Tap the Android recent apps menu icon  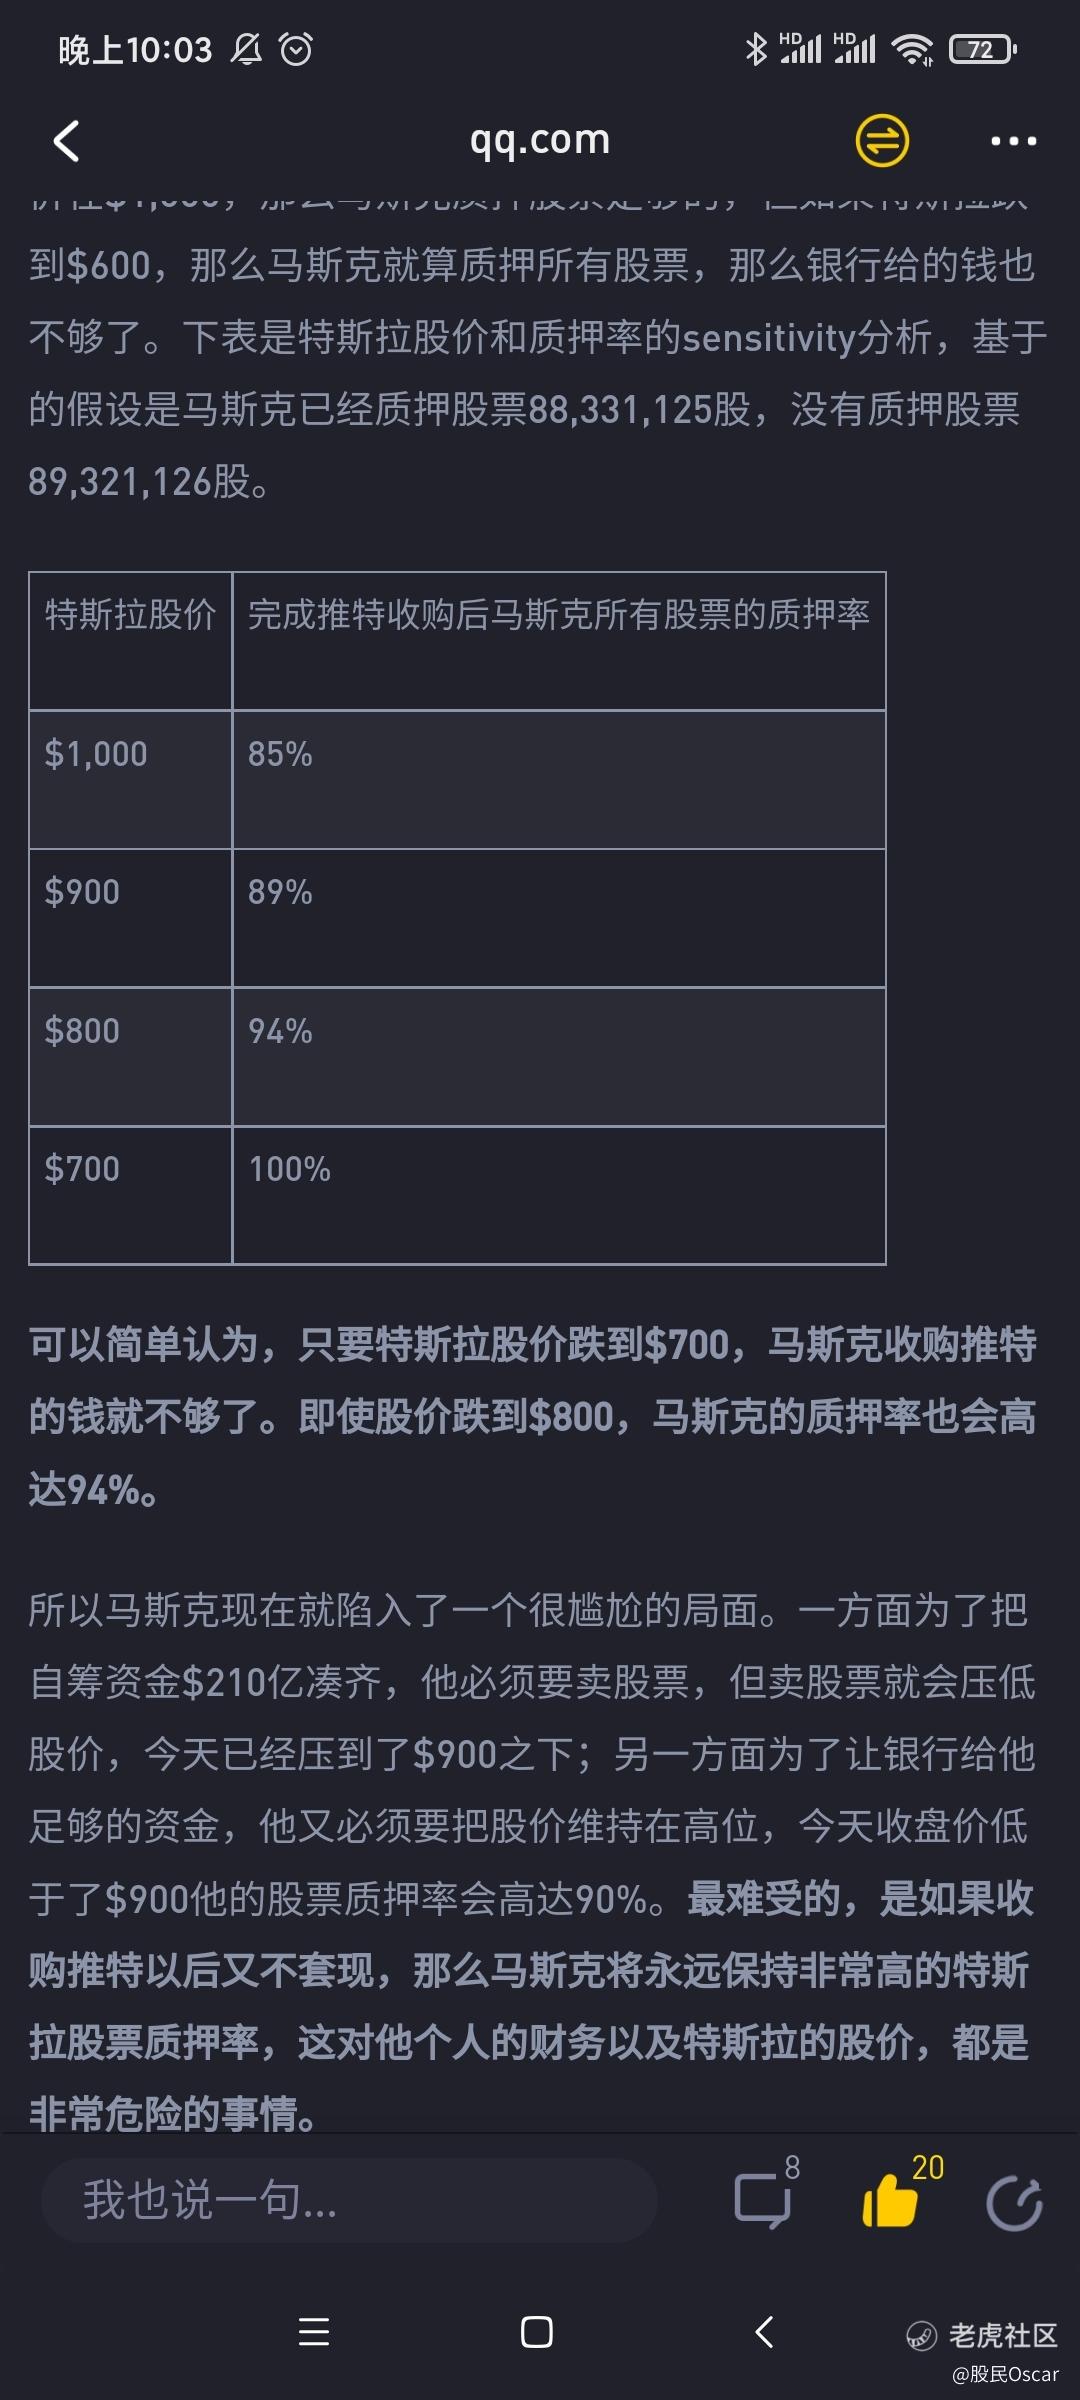click(x=314, y=2332)
